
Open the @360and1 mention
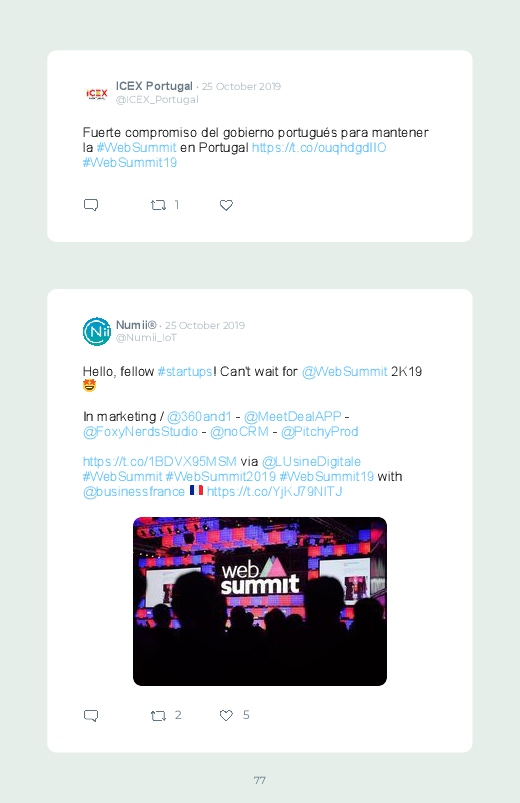pyautogui.click(x=199, y=416)
